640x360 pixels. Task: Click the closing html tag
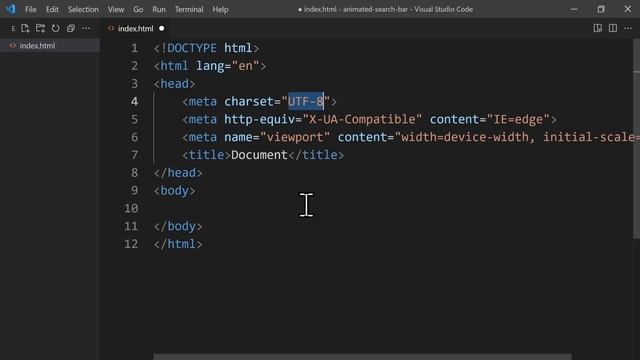178,244
